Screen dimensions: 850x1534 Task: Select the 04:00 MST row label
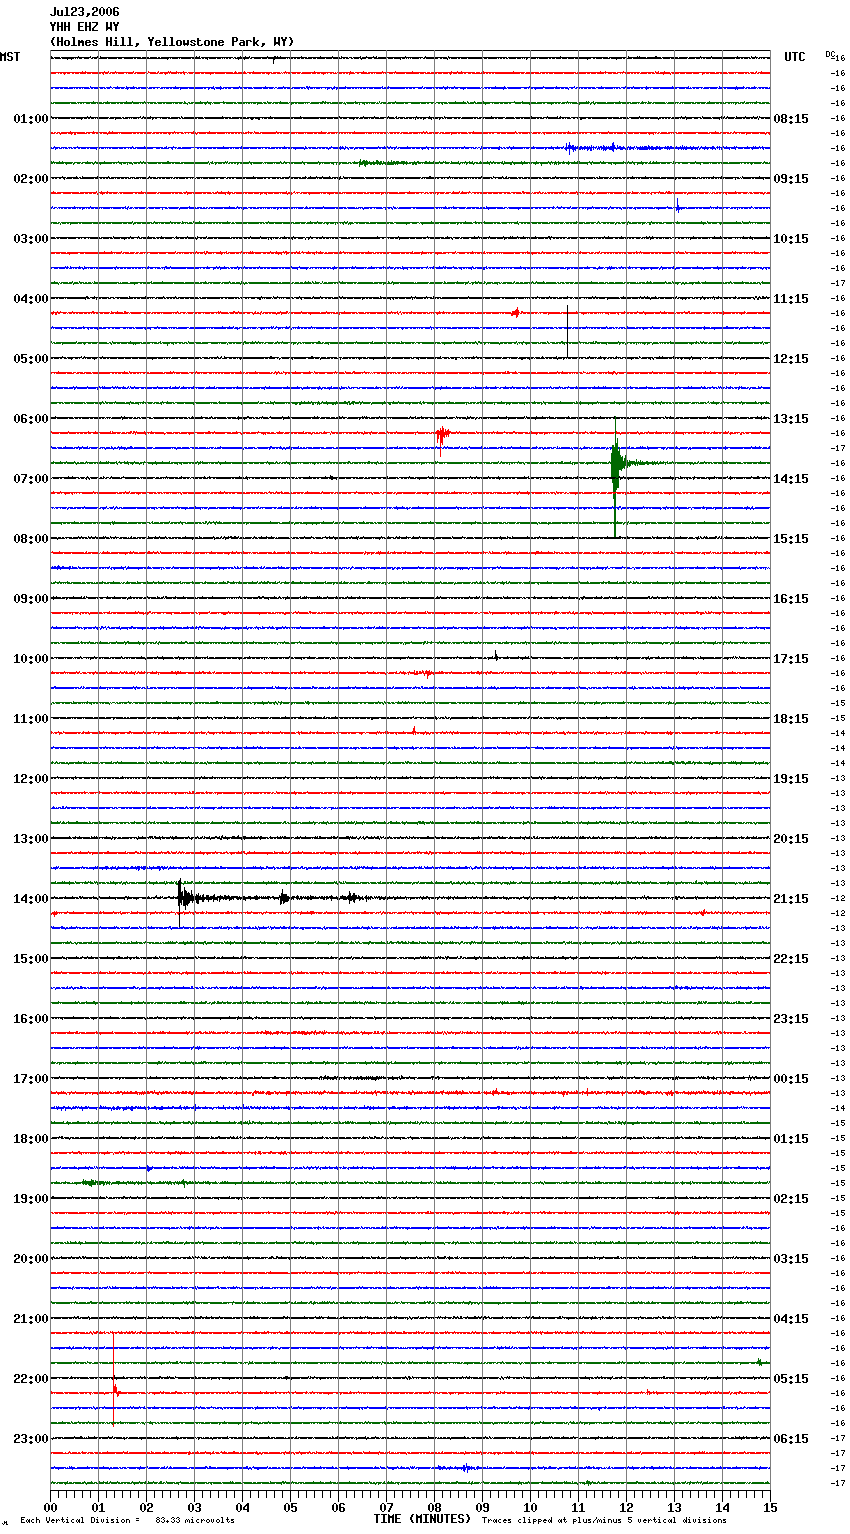31,299
